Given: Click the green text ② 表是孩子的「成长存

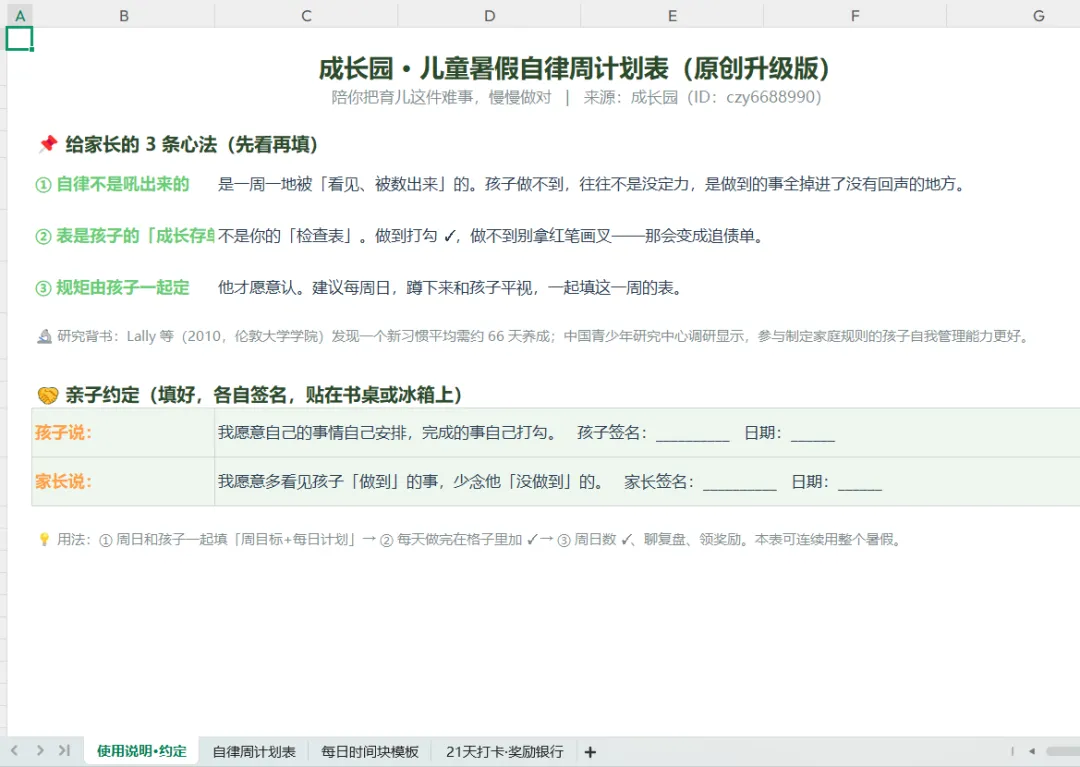Looking at the screenshot, I should [x=125, y=236].
